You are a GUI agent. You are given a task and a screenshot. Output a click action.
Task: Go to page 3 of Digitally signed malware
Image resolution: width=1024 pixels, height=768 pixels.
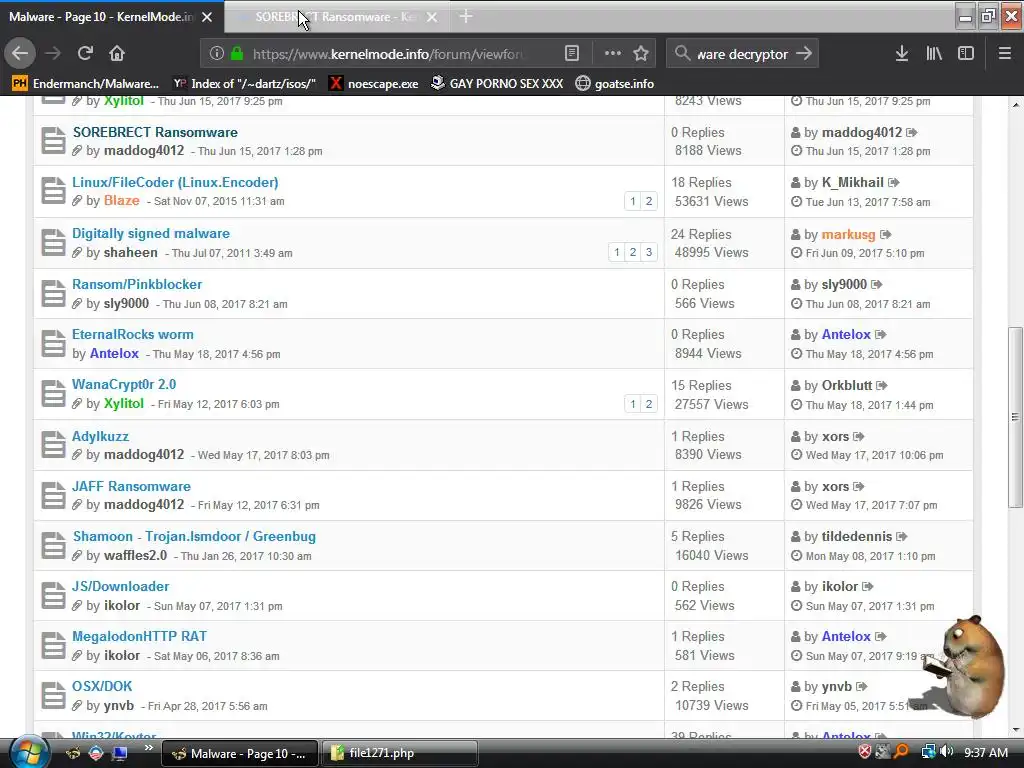648,252
